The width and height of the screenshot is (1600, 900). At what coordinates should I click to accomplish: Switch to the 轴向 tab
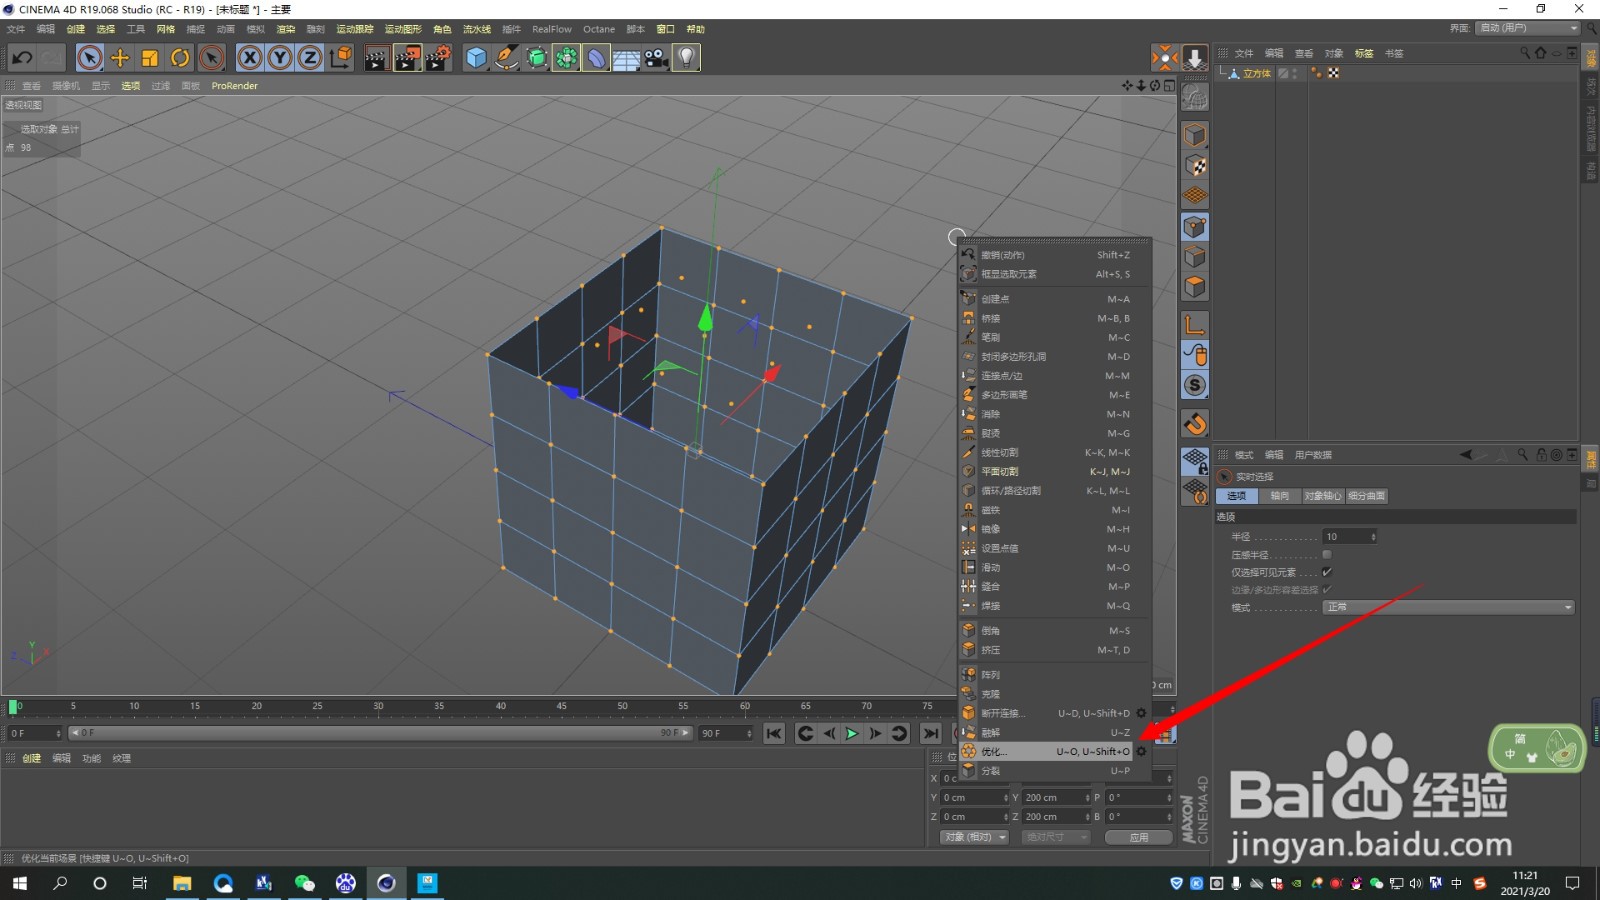(x=1279, y=496)
